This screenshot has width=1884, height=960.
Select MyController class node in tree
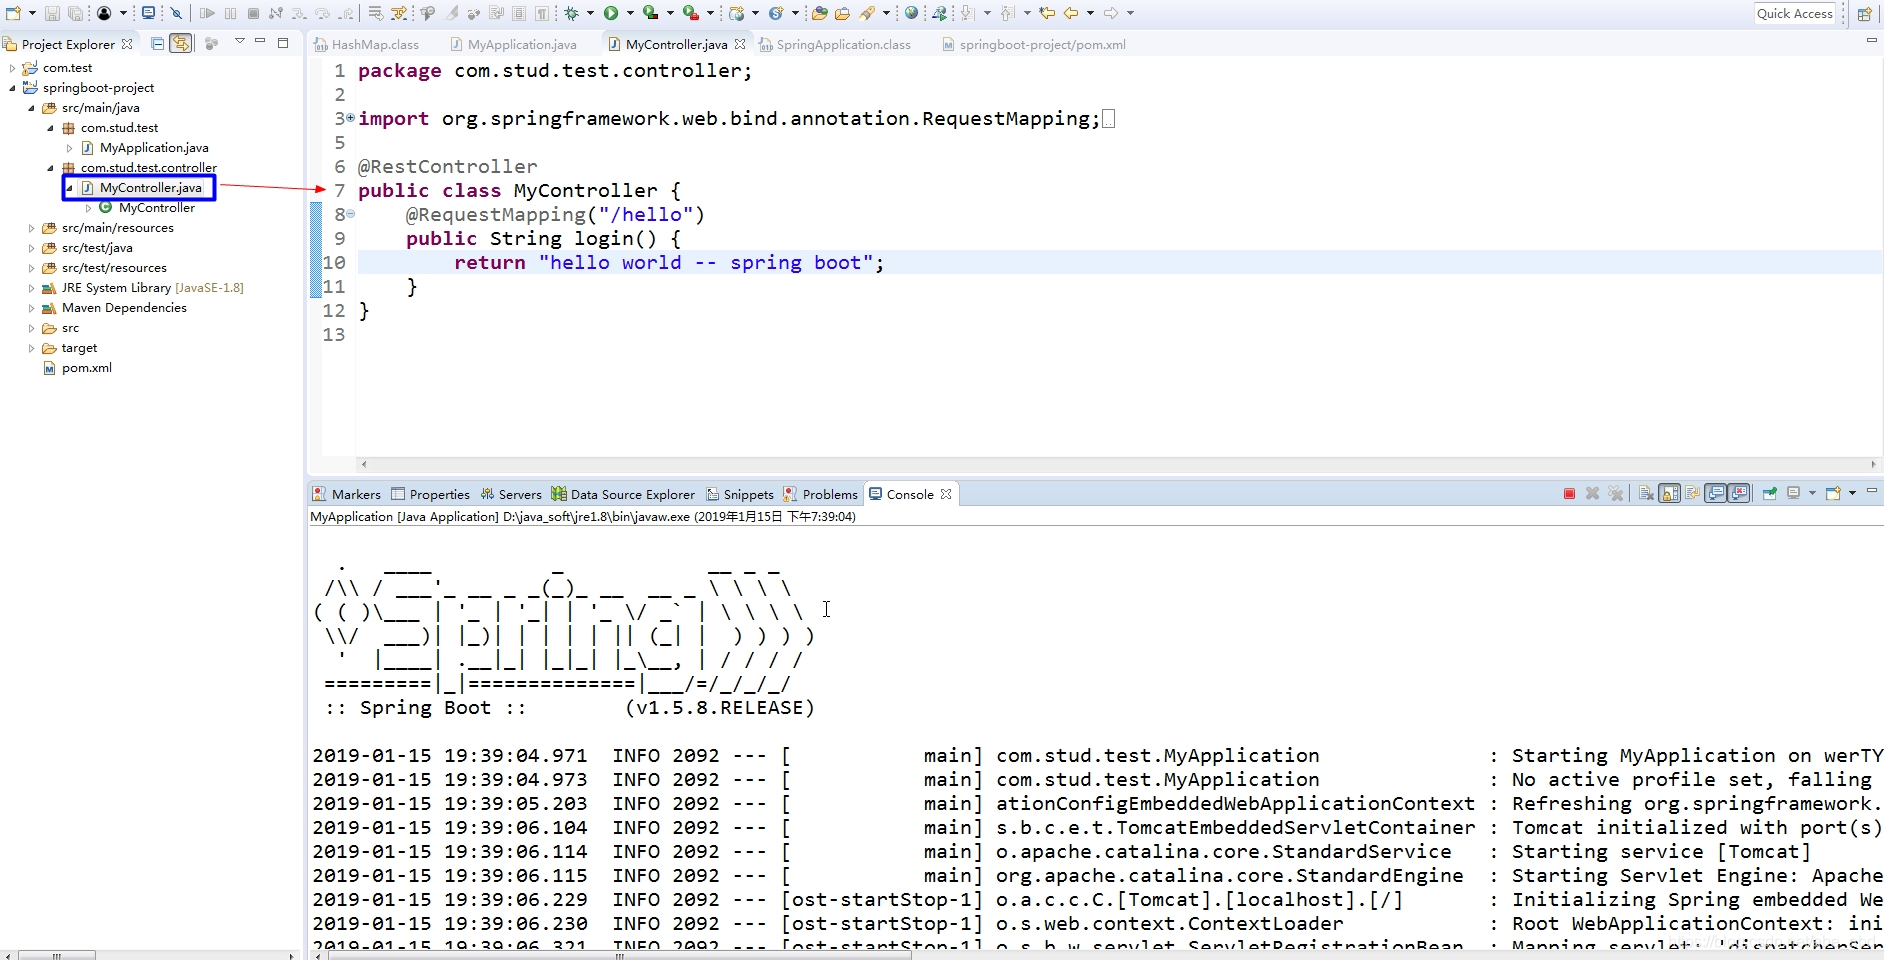tap(157, 208)
